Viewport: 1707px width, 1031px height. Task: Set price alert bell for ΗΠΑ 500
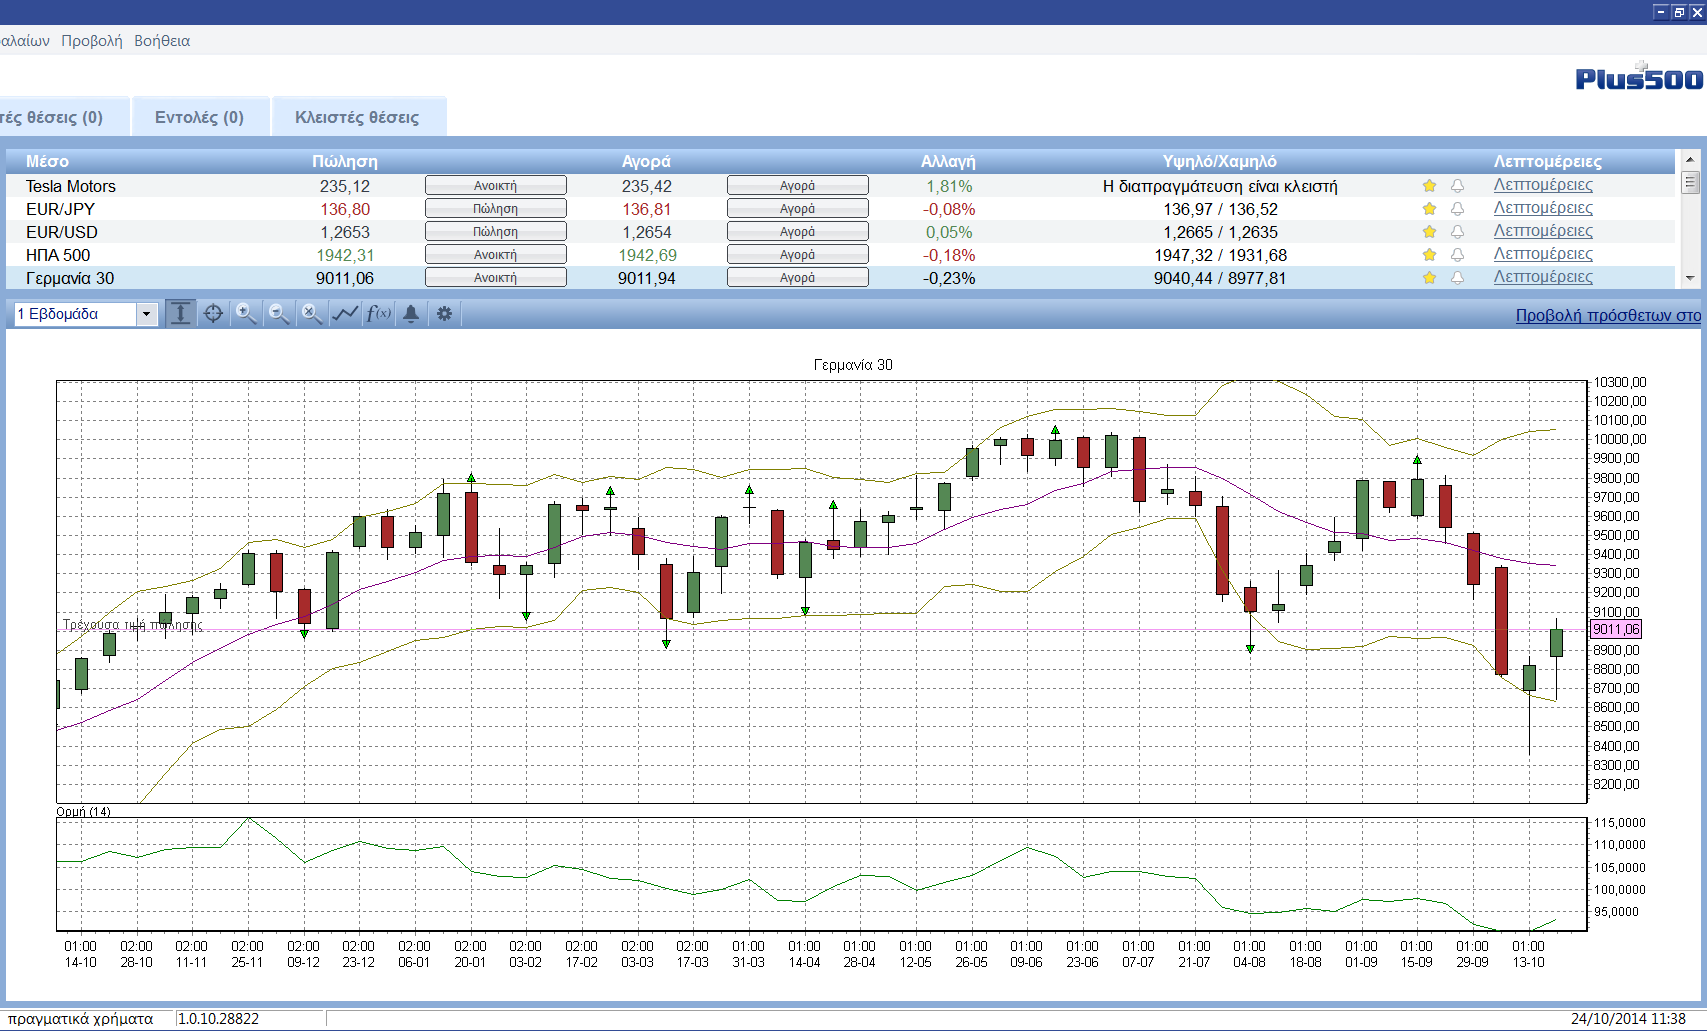coord(1457,255)
